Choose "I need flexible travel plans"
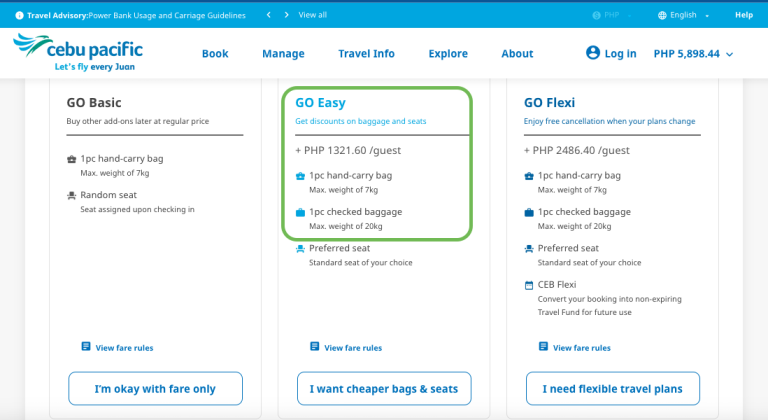 click(612, 388)
